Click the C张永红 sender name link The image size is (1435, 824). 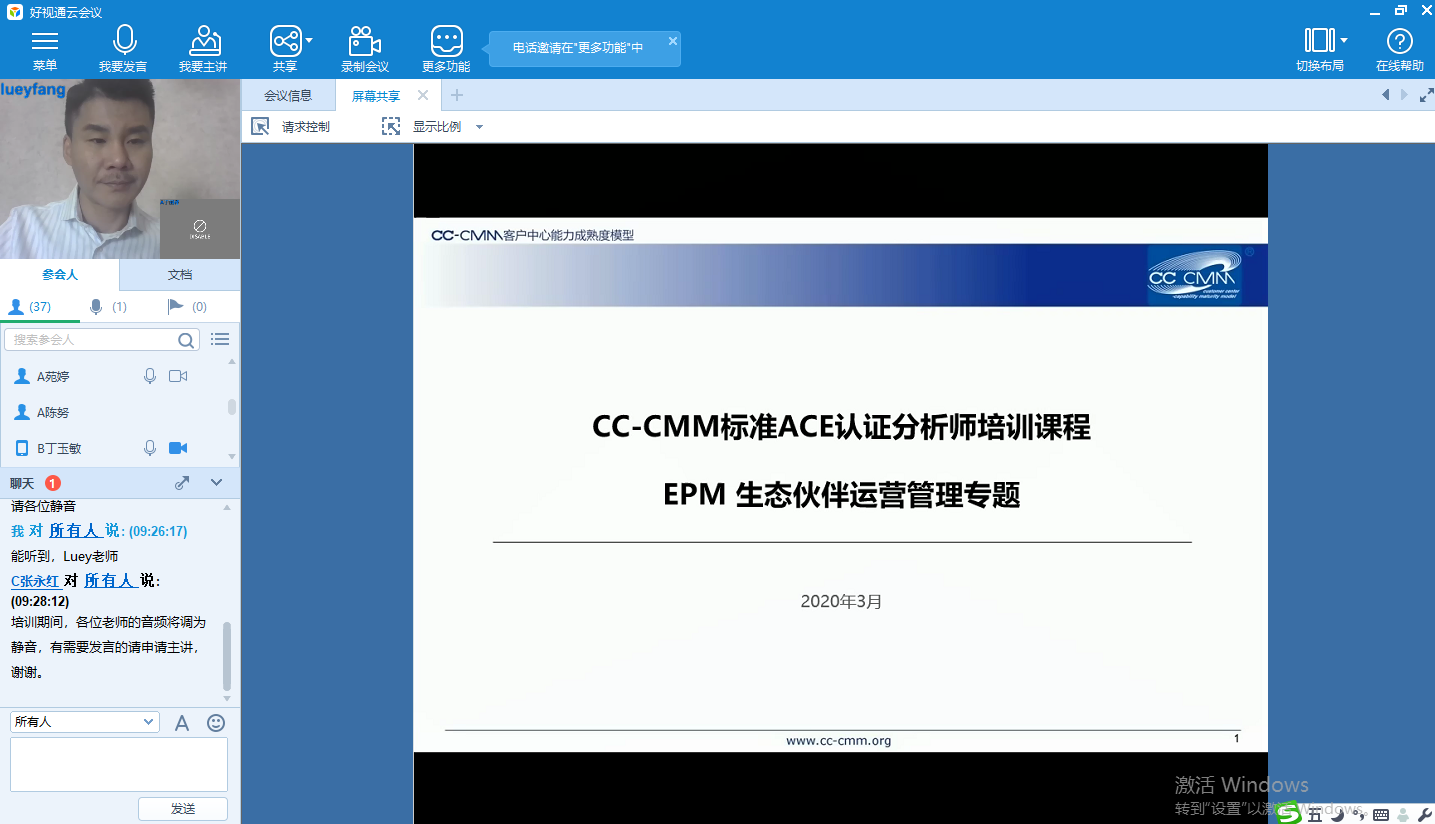tap(35, 580)
